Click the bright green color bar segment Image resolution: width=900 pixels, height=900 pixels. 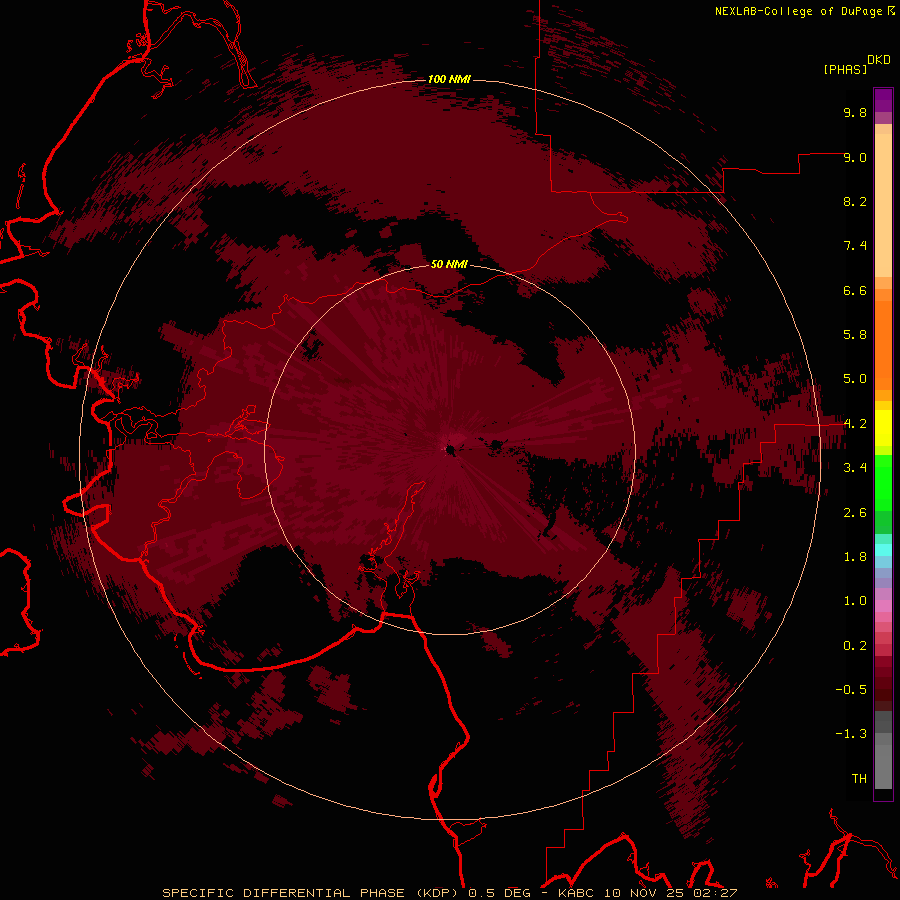pyautogui.click(x=883, y=482)
